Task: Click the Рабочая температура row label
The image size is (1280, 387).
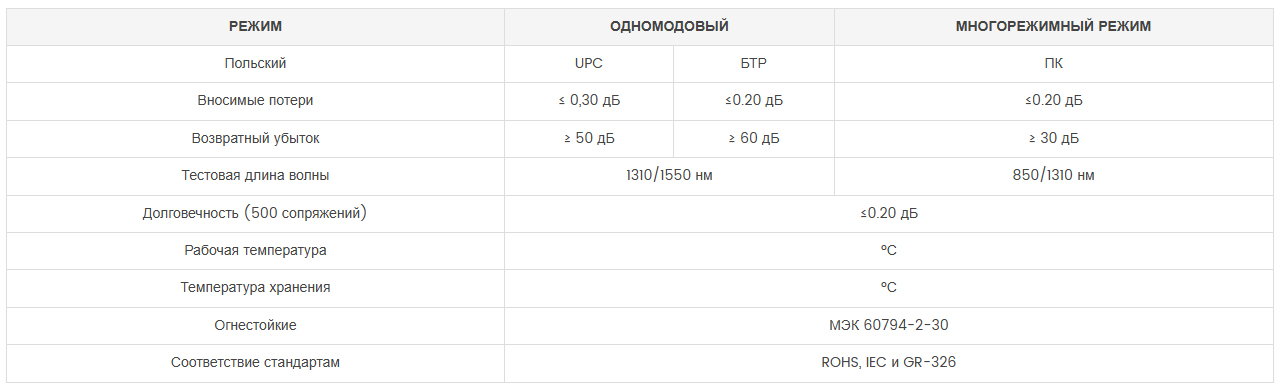Action: pyautogui.click(x=255, y=250)
